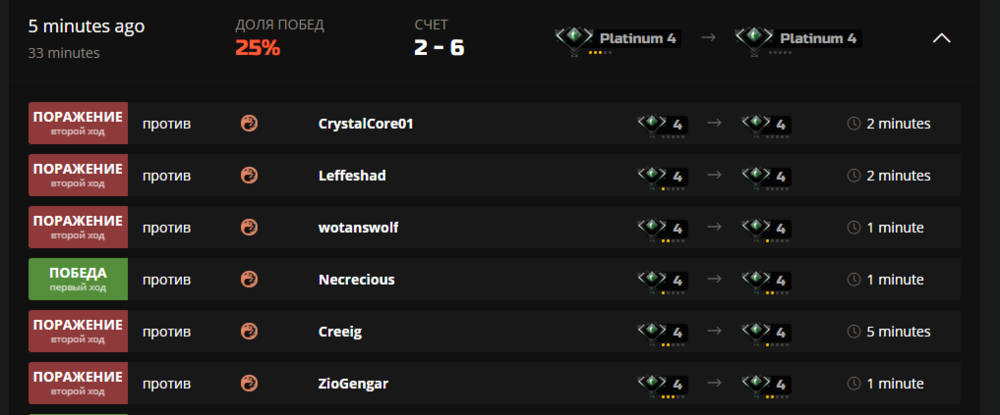This screenshot has width=1000, height=415.
Task: Open player Leffeshad's name
Action: coord(352,176)
